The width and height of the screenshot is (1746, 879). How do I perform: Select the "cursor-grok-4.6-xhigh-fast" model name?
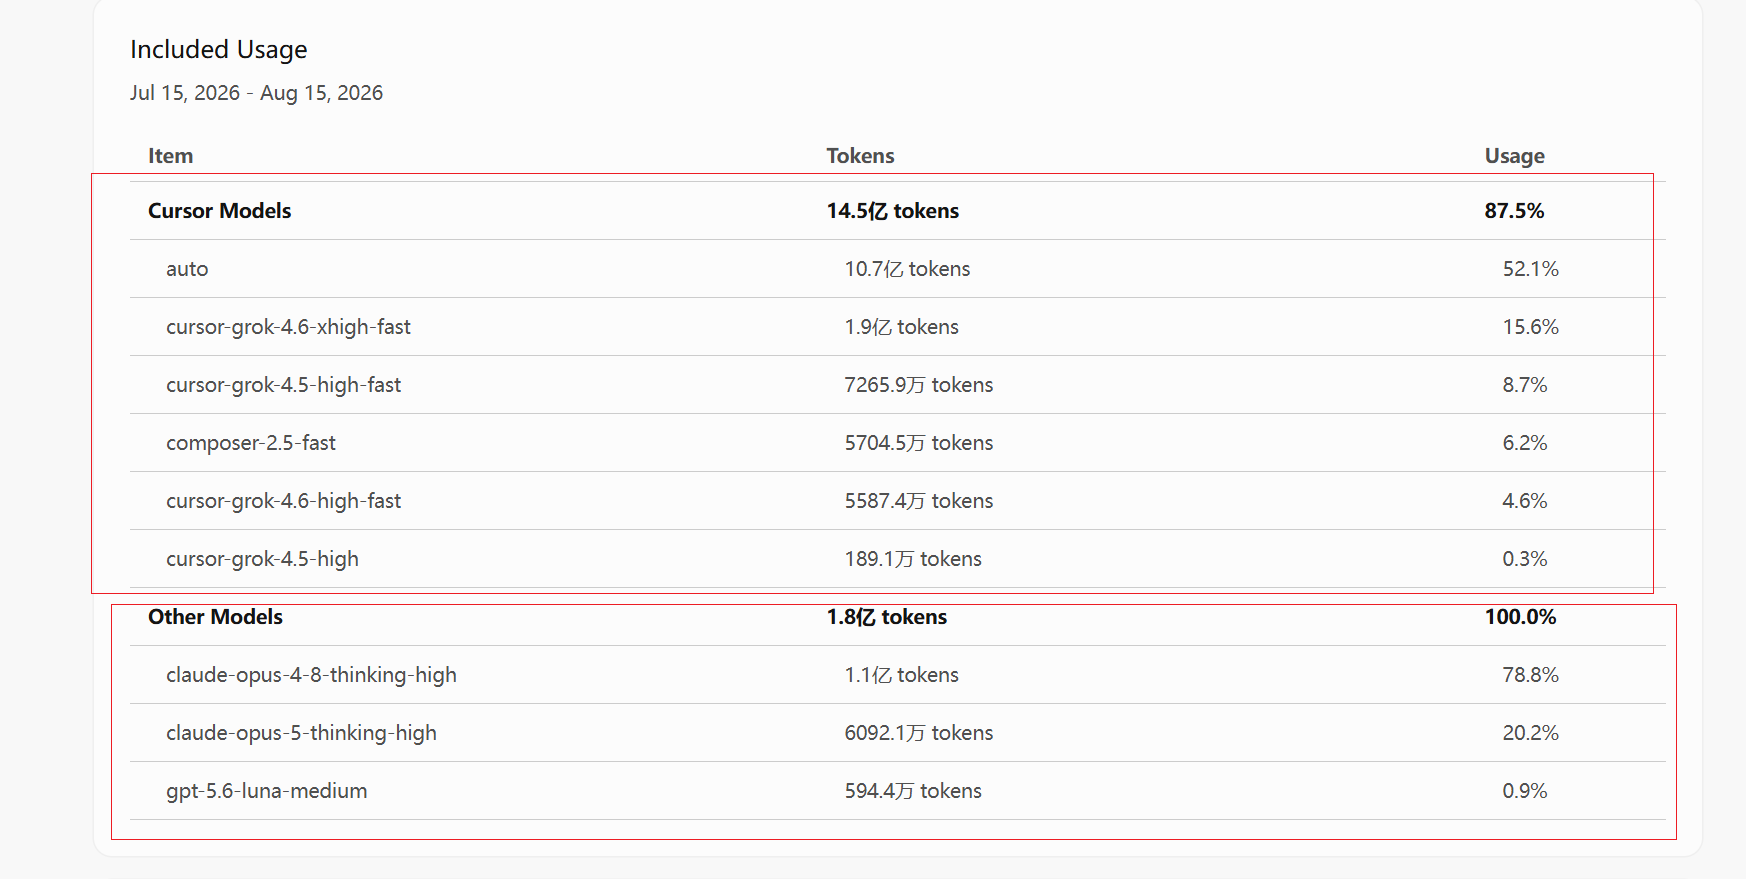click(x=288, y=327)
